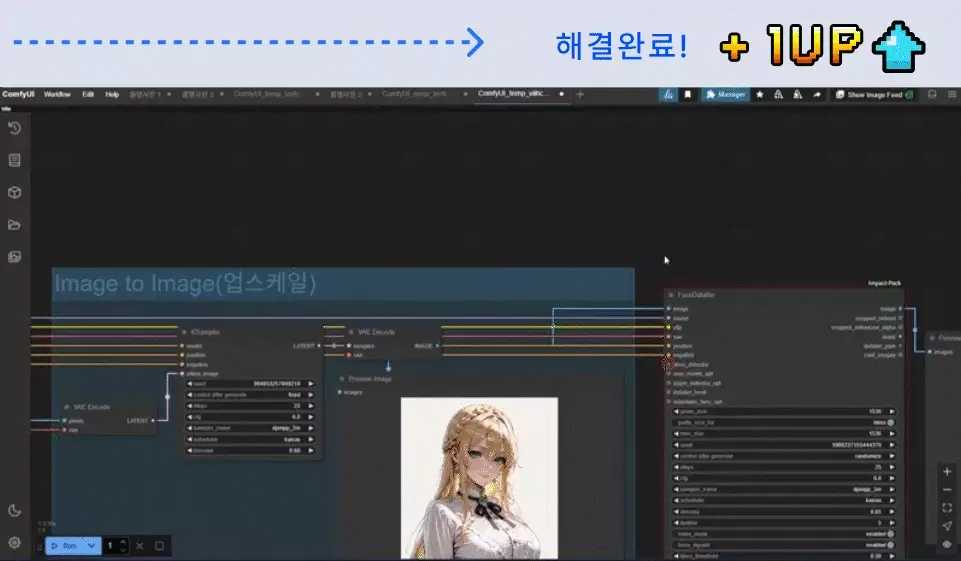Collapse the VAE Decode node via title dot

tap(351, 332)
